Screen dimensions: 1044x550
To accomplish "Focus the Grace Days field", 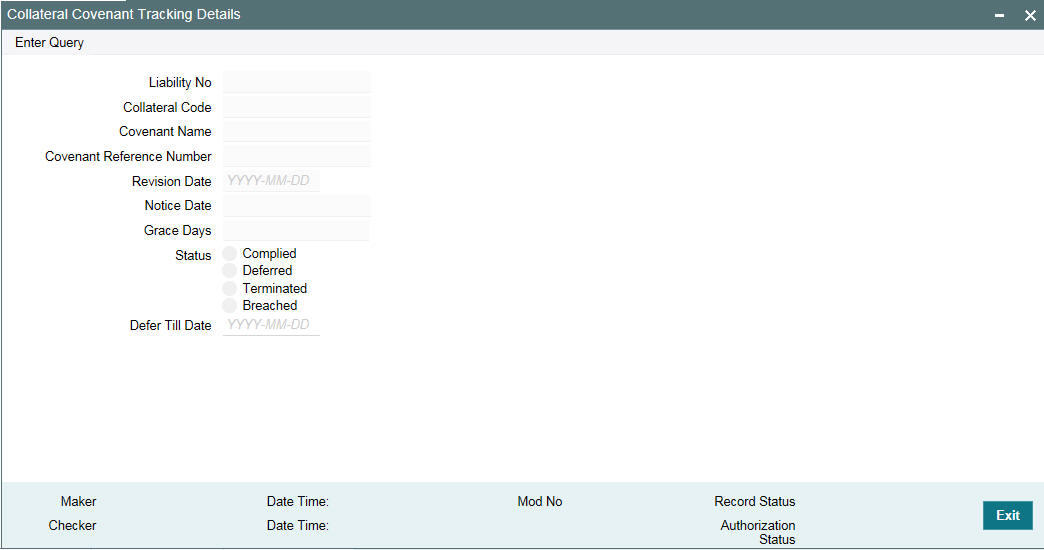I will (x=296, y=230).
